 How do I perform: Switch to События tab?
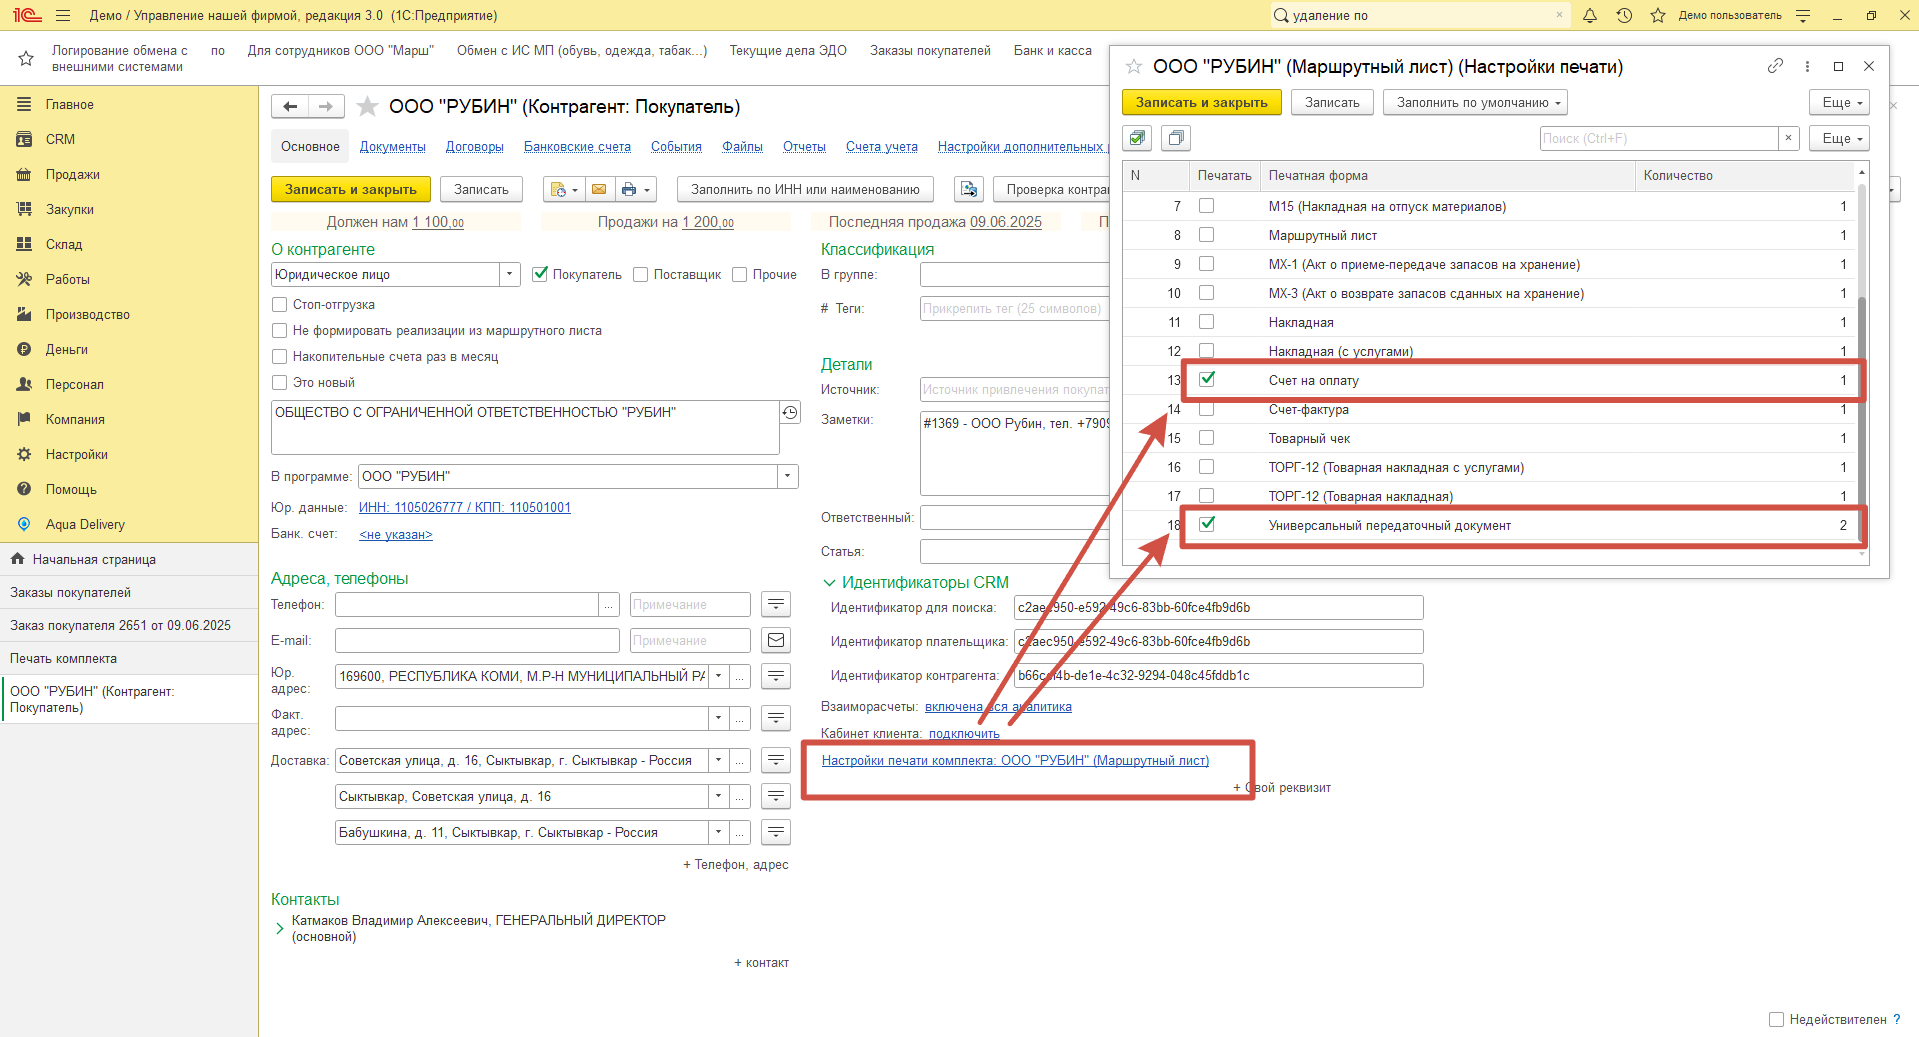click(676, 146)
